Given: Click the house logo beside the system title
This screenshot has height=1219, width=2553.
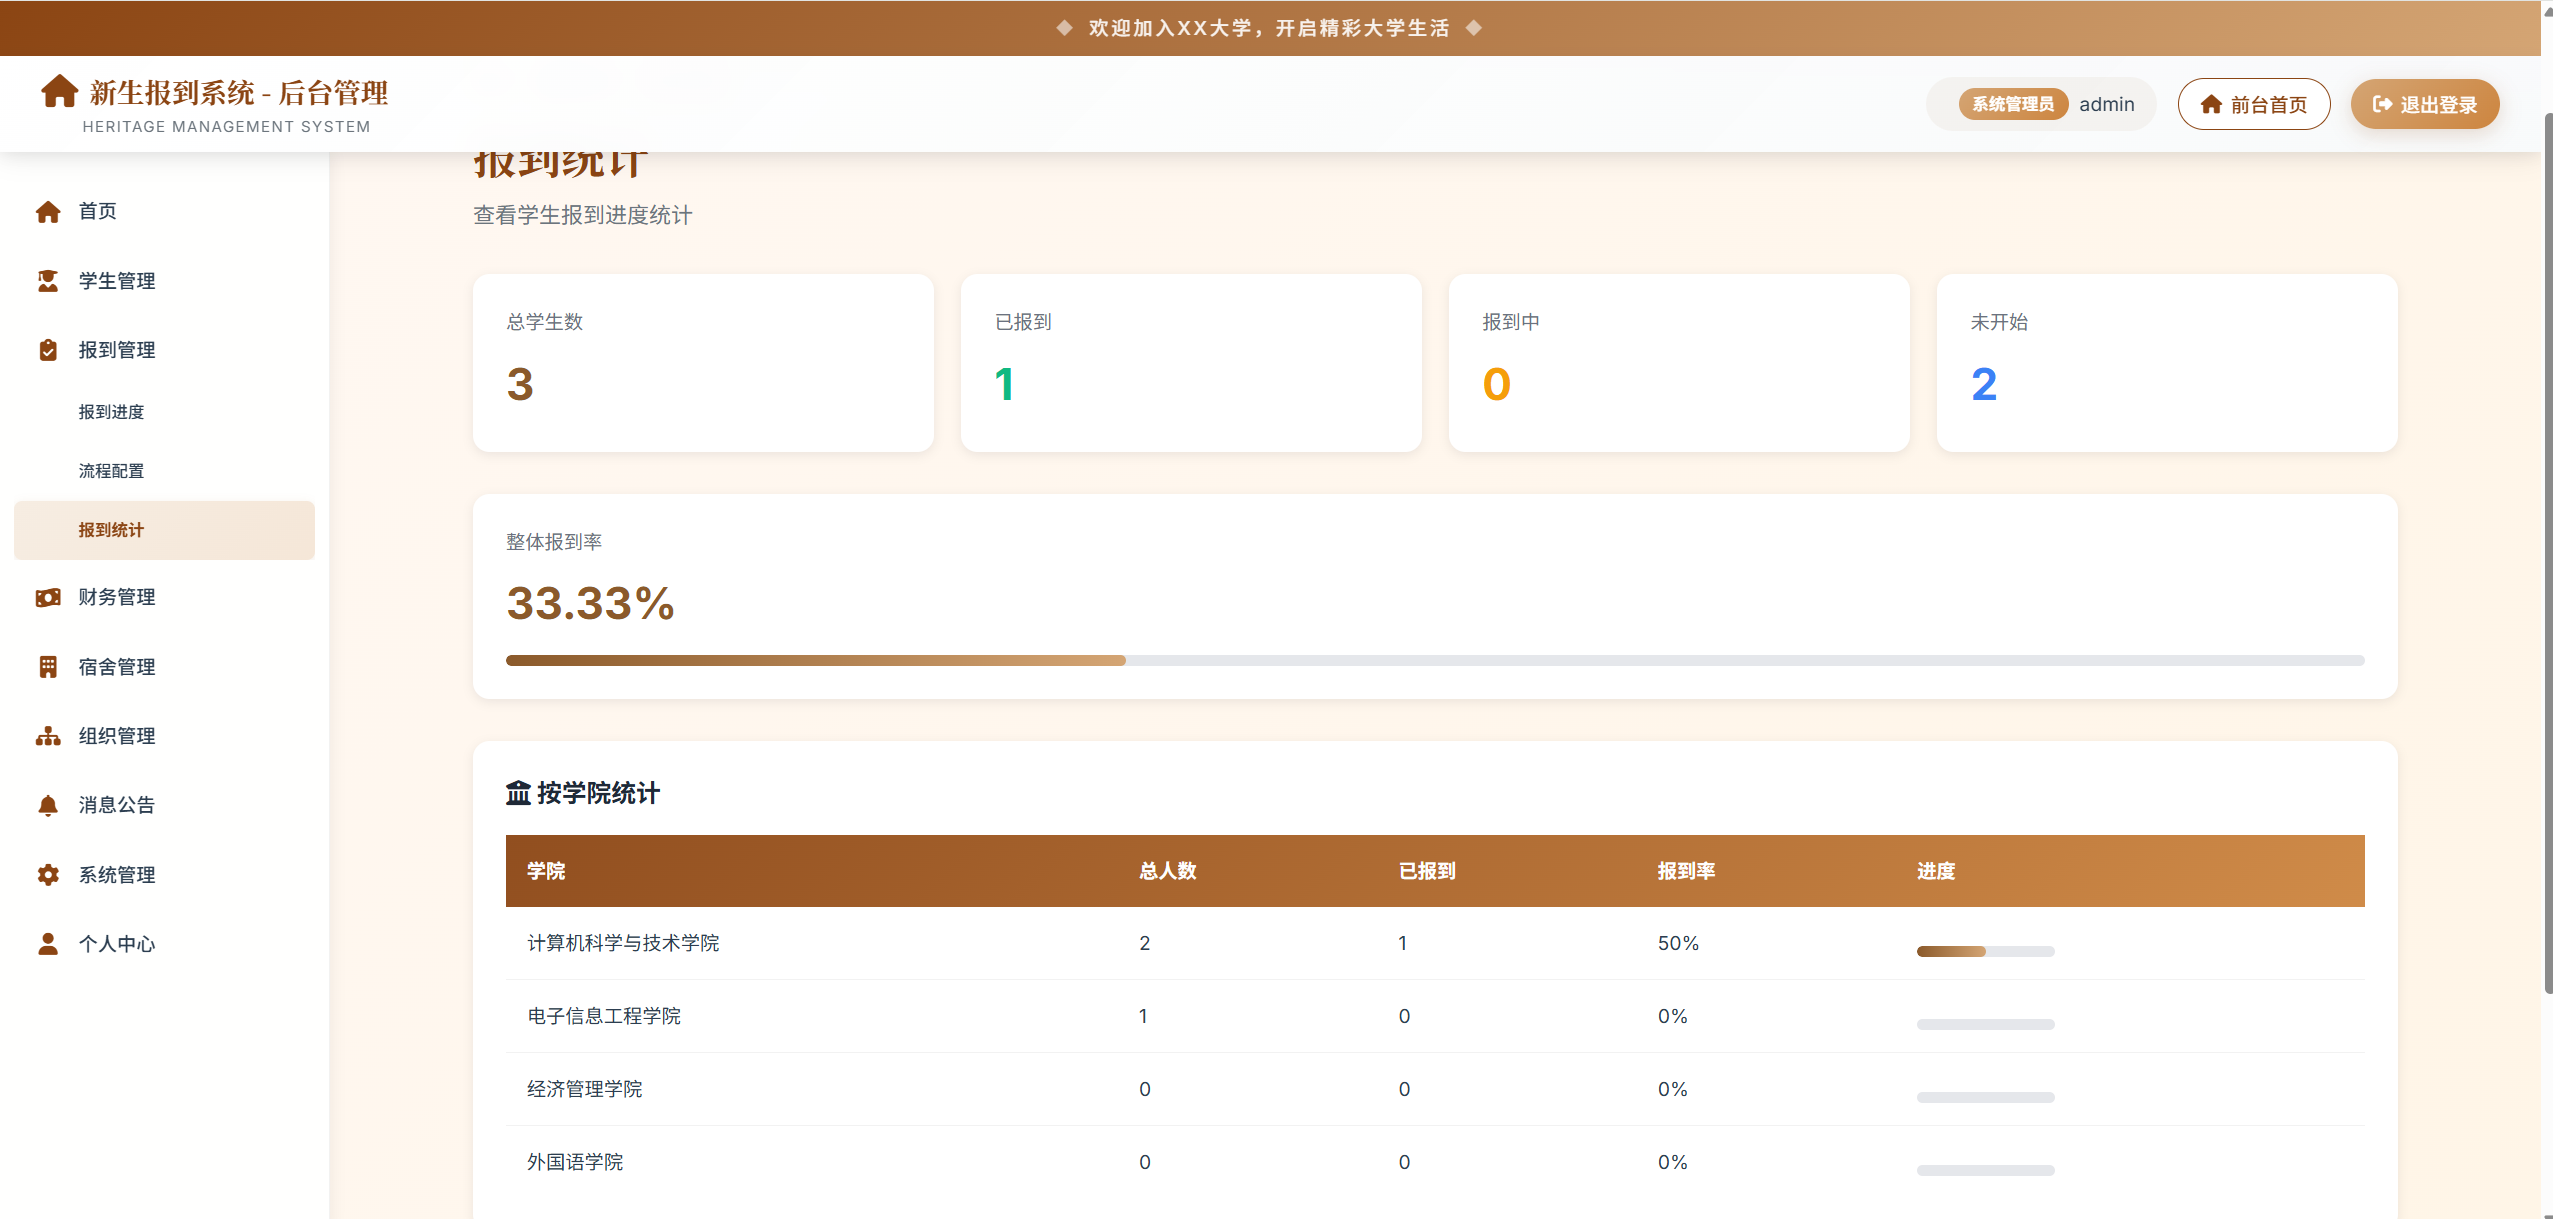Looking at the screenshot, I should (59, 91).
